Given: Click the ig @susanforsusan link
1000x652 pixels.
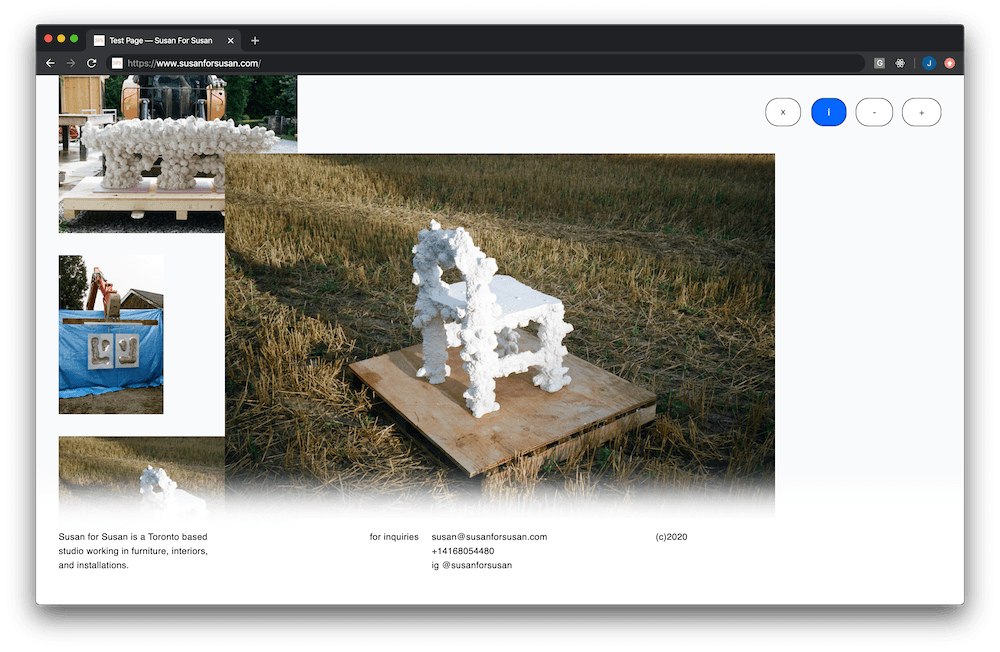Looking at the screenshot, I should point(471,566).
